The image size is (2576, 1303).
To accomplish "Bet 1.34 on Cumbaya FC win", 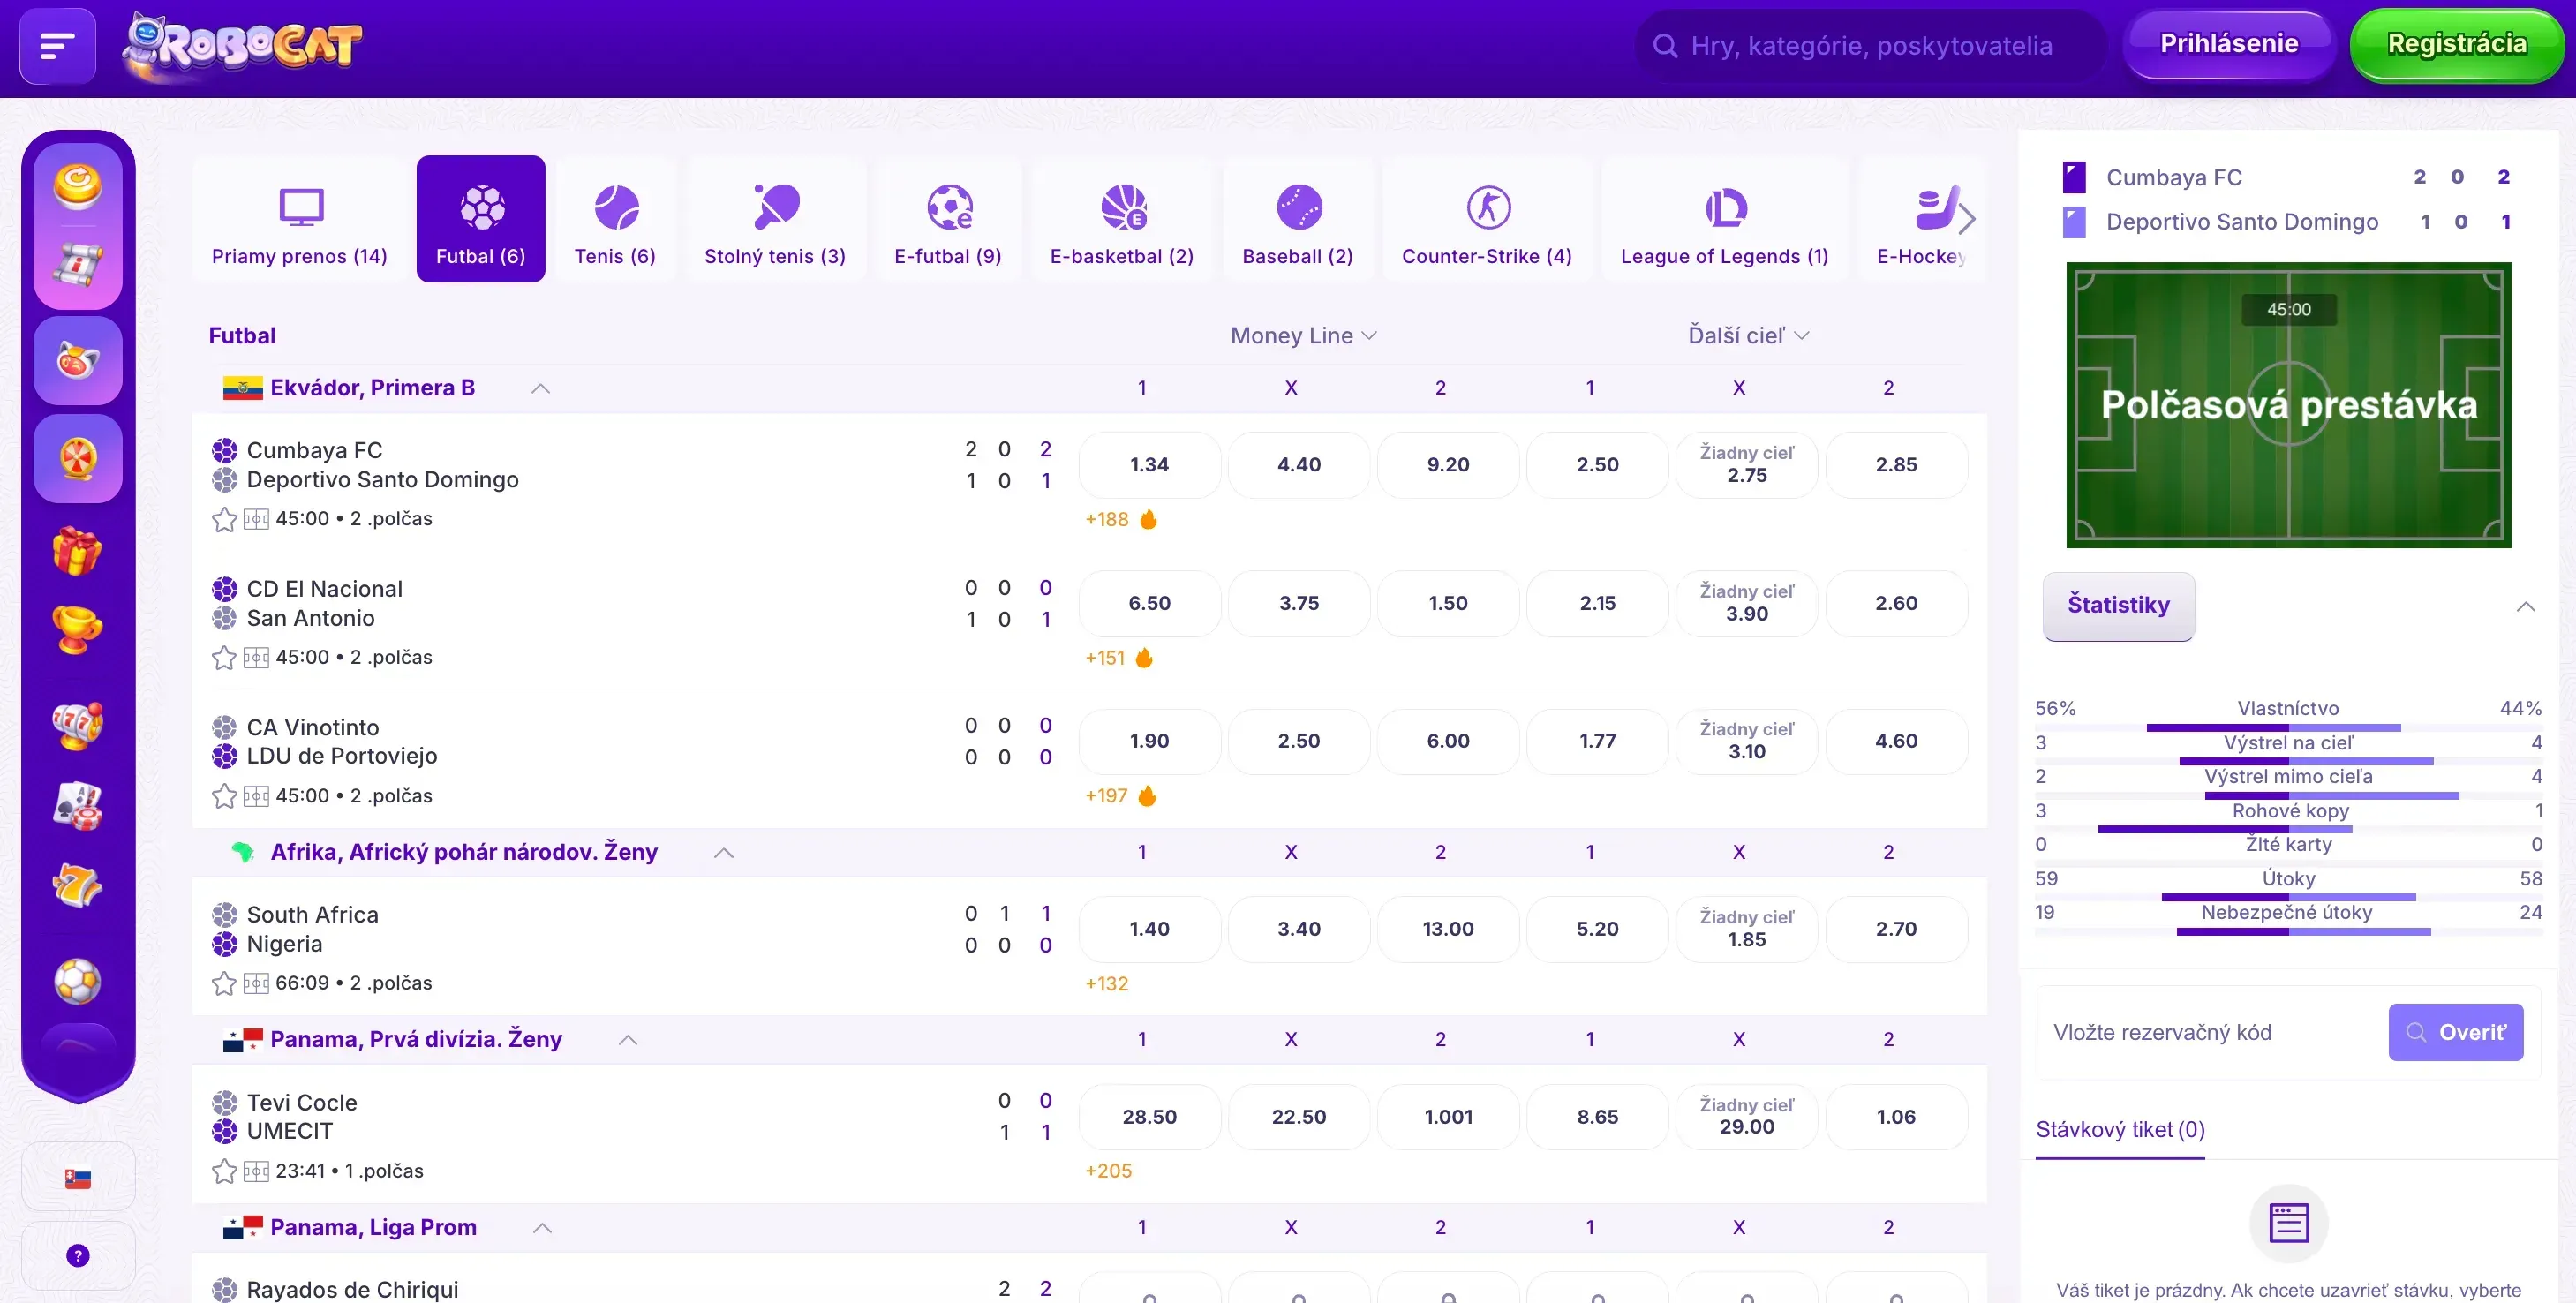I will [x=1150, y=464].
